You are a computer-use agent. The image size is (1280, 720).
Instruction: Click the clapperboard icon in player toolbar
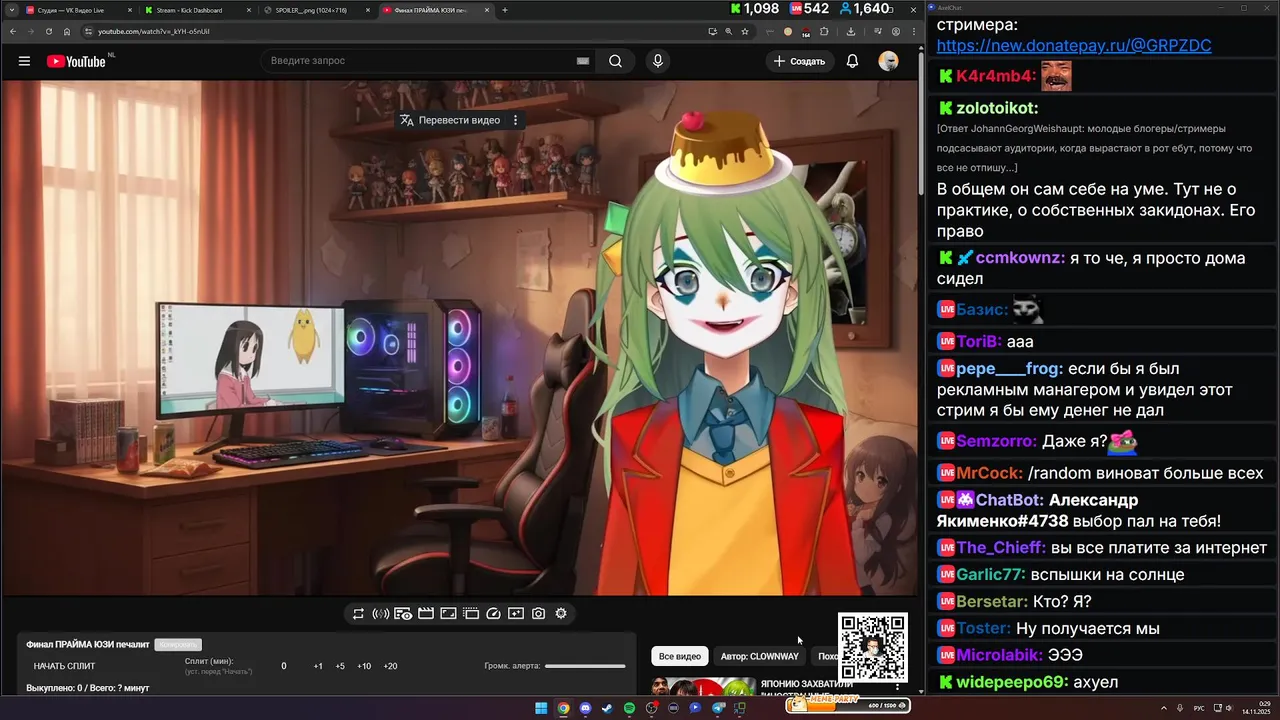click(425, 613)
